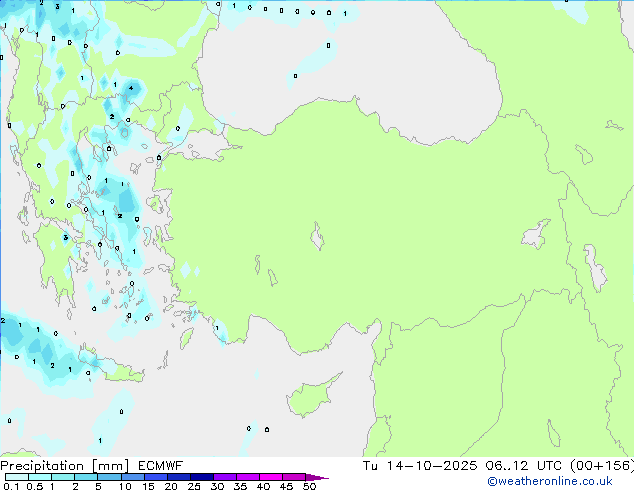634x490 pixels.
Task: Click the above-50 arrow tip of the legend
Action: pyautogui.click(x=317, y=477)
